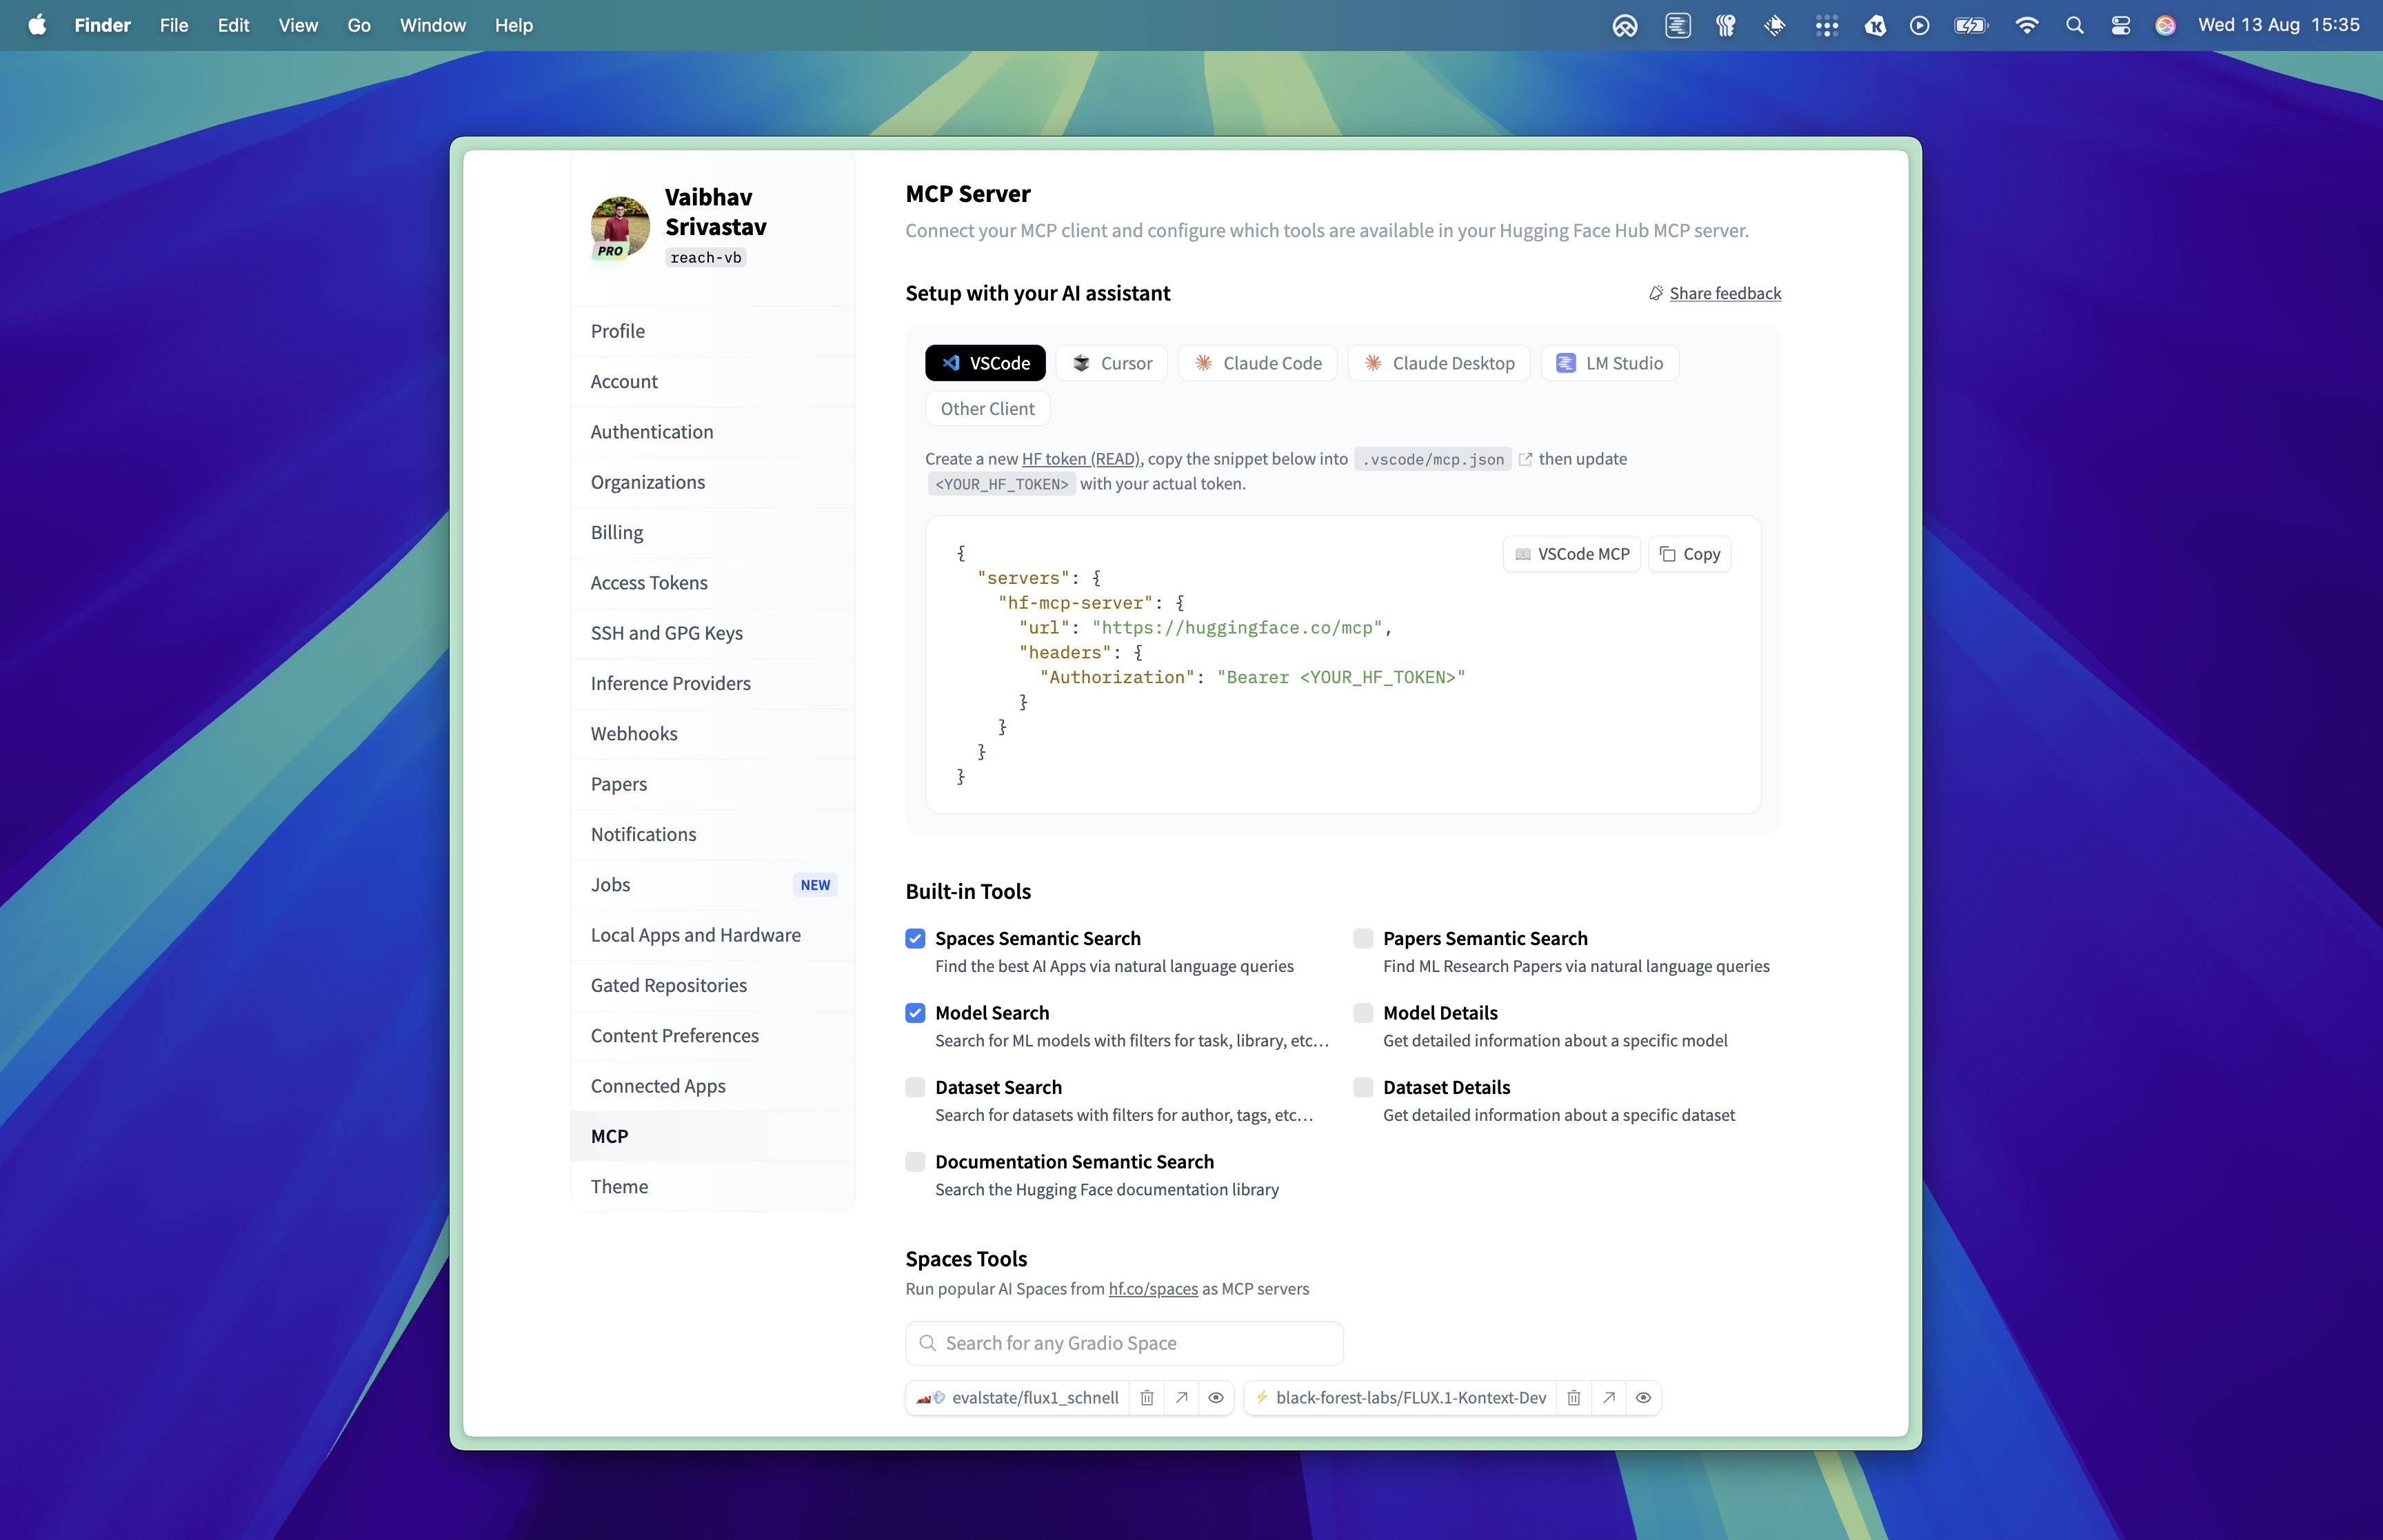
Task: Enable Papers Semantic Search checkbox
Action: pyautogui.click(x=1362, y=938)
